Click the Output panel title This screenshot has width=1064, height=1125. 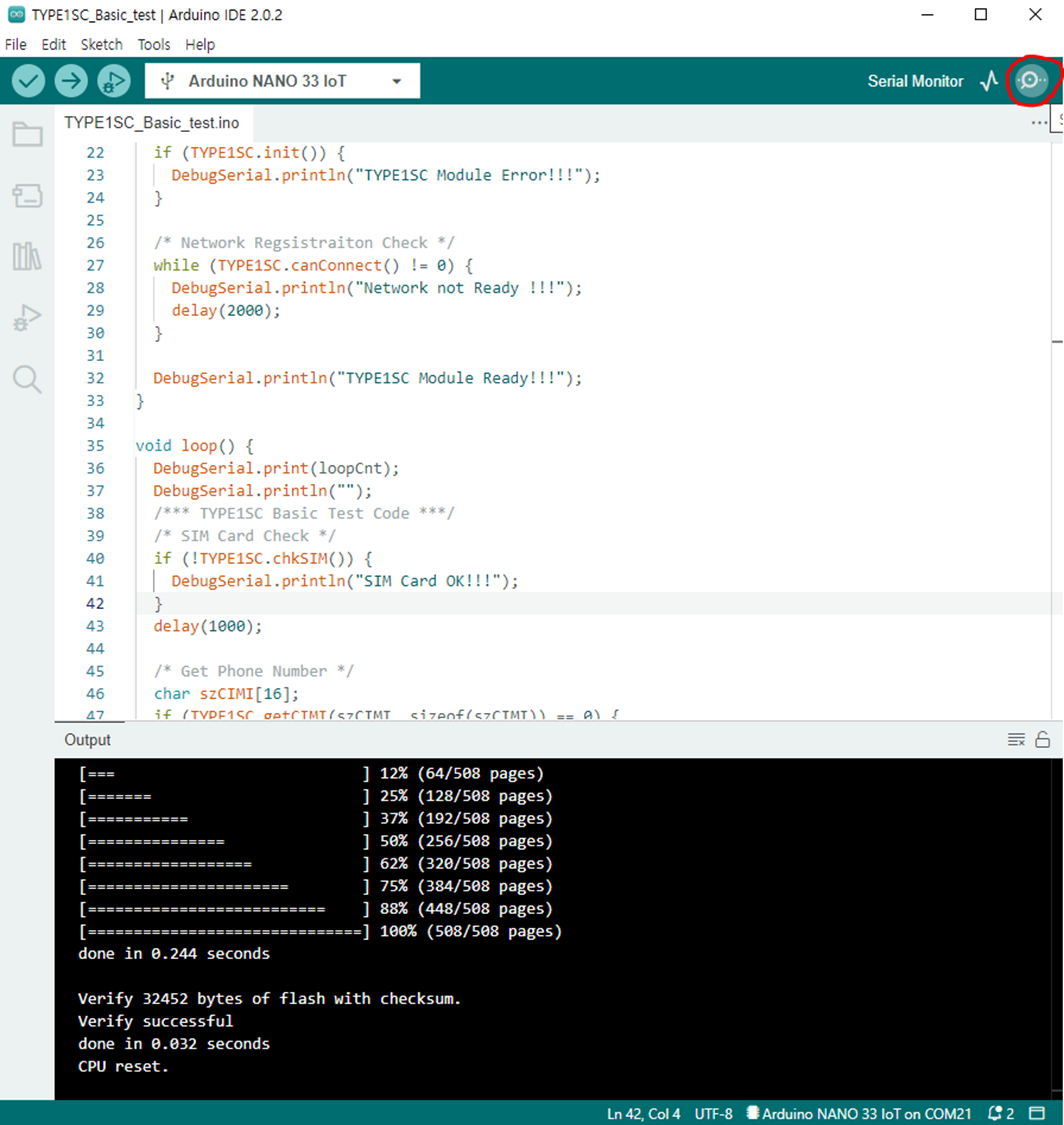(88, 740)
